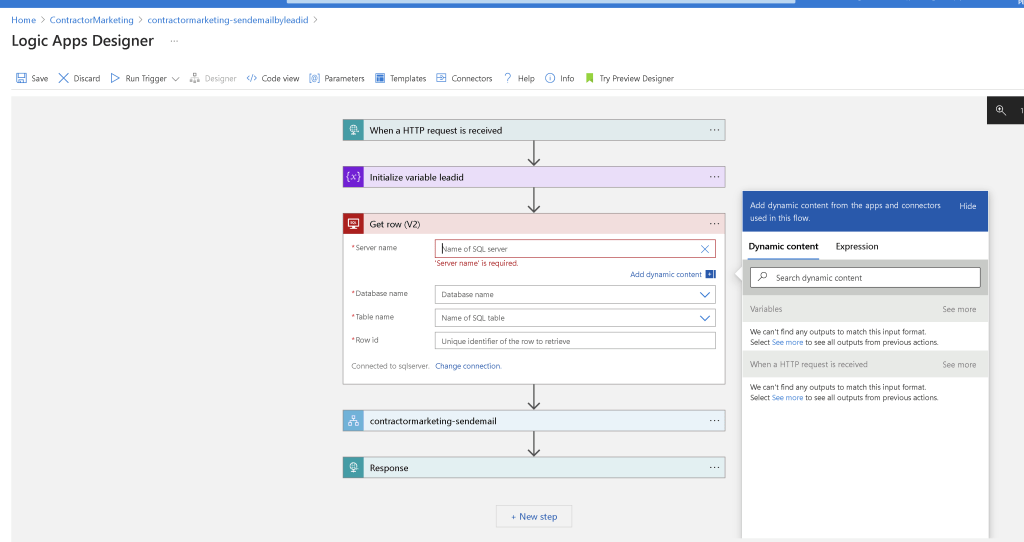Hide the dynamic content panel

[x=967, y=206]
